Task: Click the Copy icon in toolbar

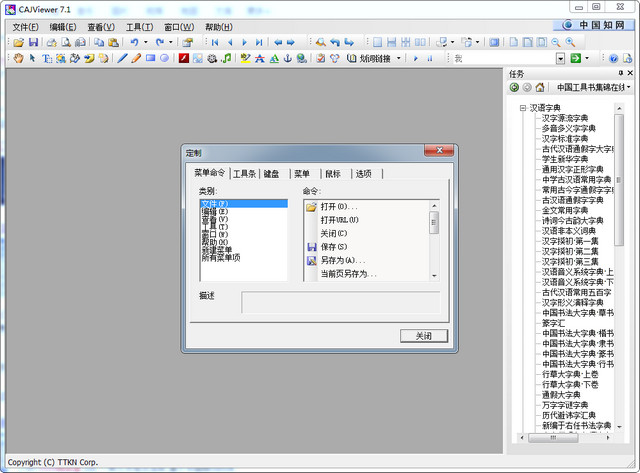Action: click(x=99, y=42)
